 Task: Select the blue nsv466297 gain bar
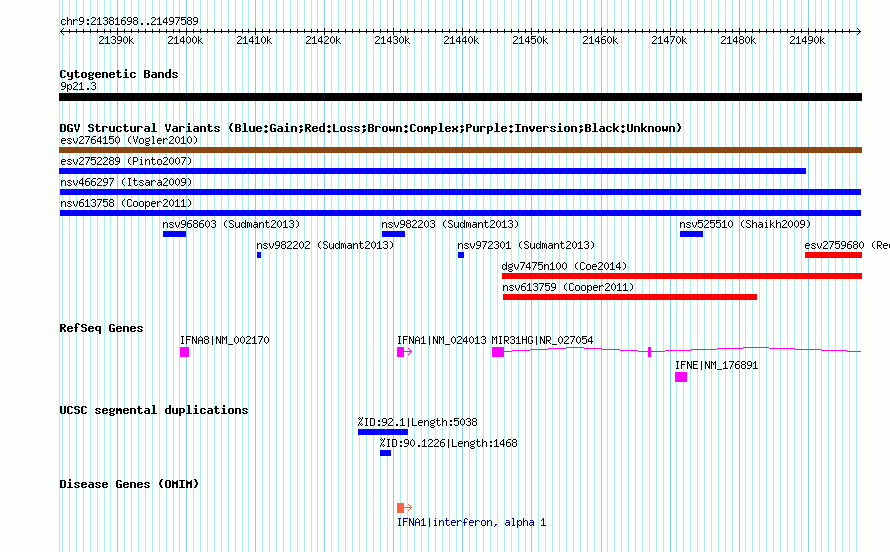point(460,192)
